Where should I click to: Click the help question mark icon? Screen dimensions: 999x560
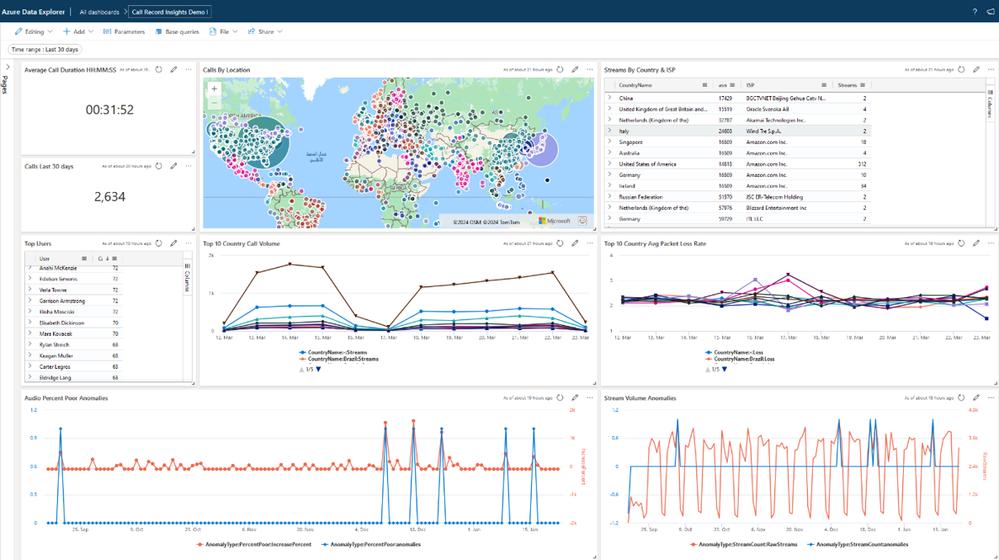coord(975,11)
